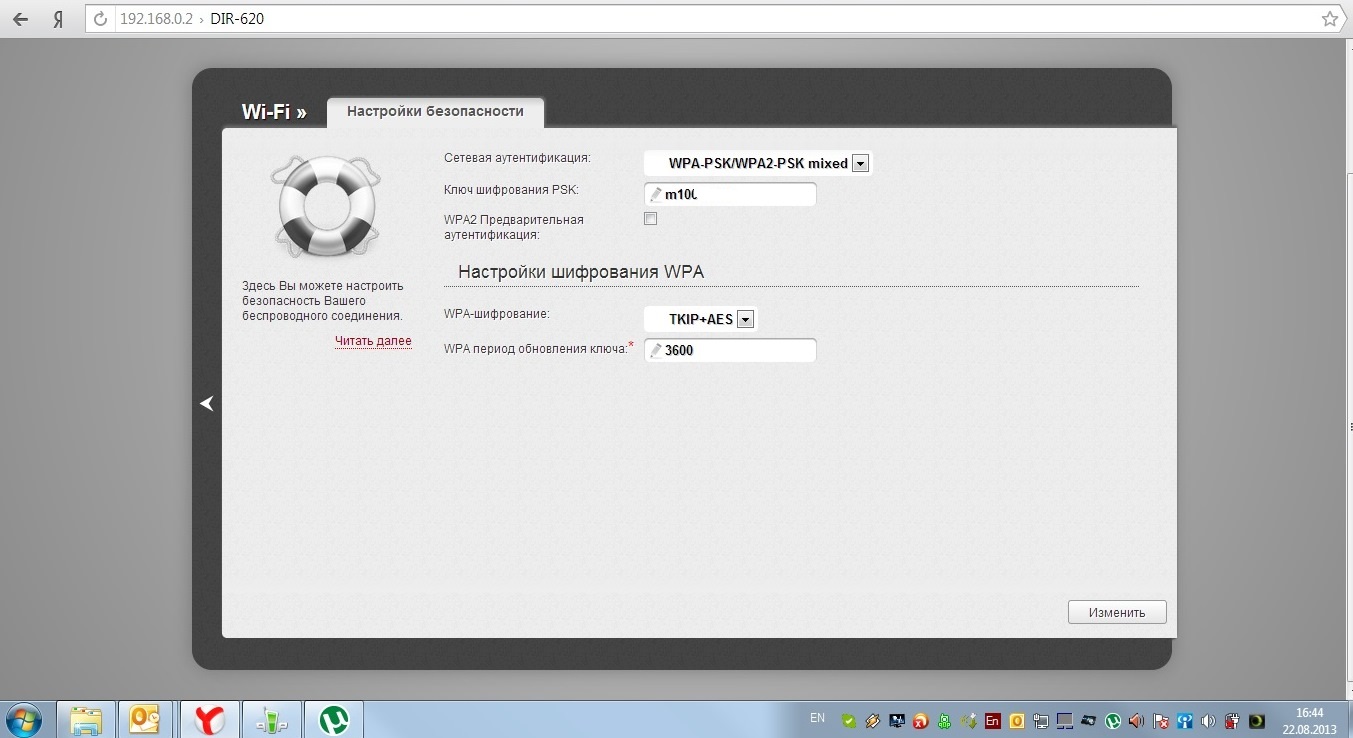The image size is (1353, 738).
Task: Click the power plug battery tray icon
Action: click(x=1233, y=720)
